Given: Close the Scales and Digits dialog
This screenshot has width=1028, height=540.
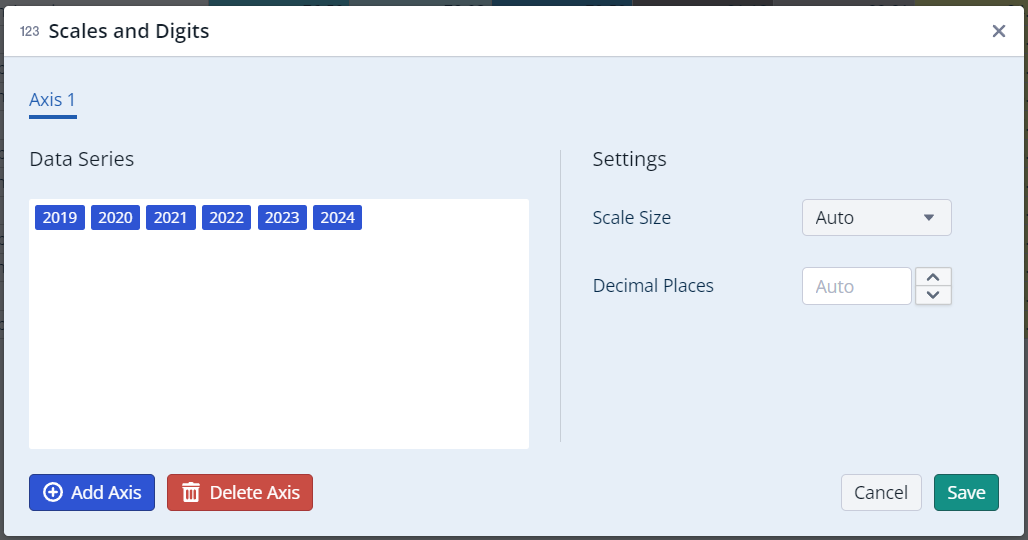Looking at the screenshot, I should [x=998, y=31].
